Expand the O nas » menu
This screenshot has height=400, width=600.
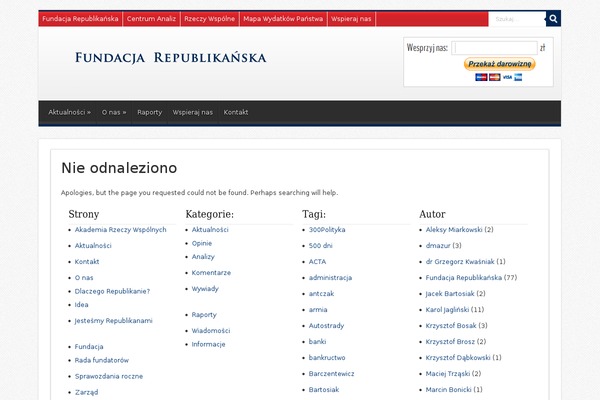tap(114, 112)
